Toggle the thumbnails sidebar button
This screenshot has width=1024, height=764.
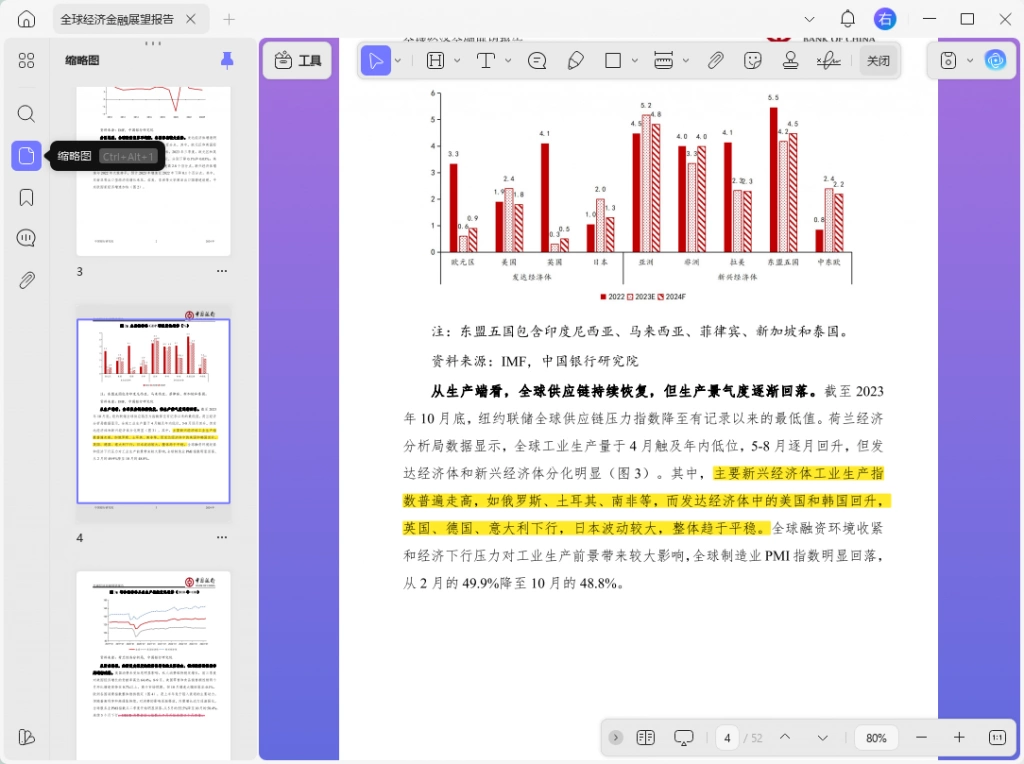coord(26,155)
